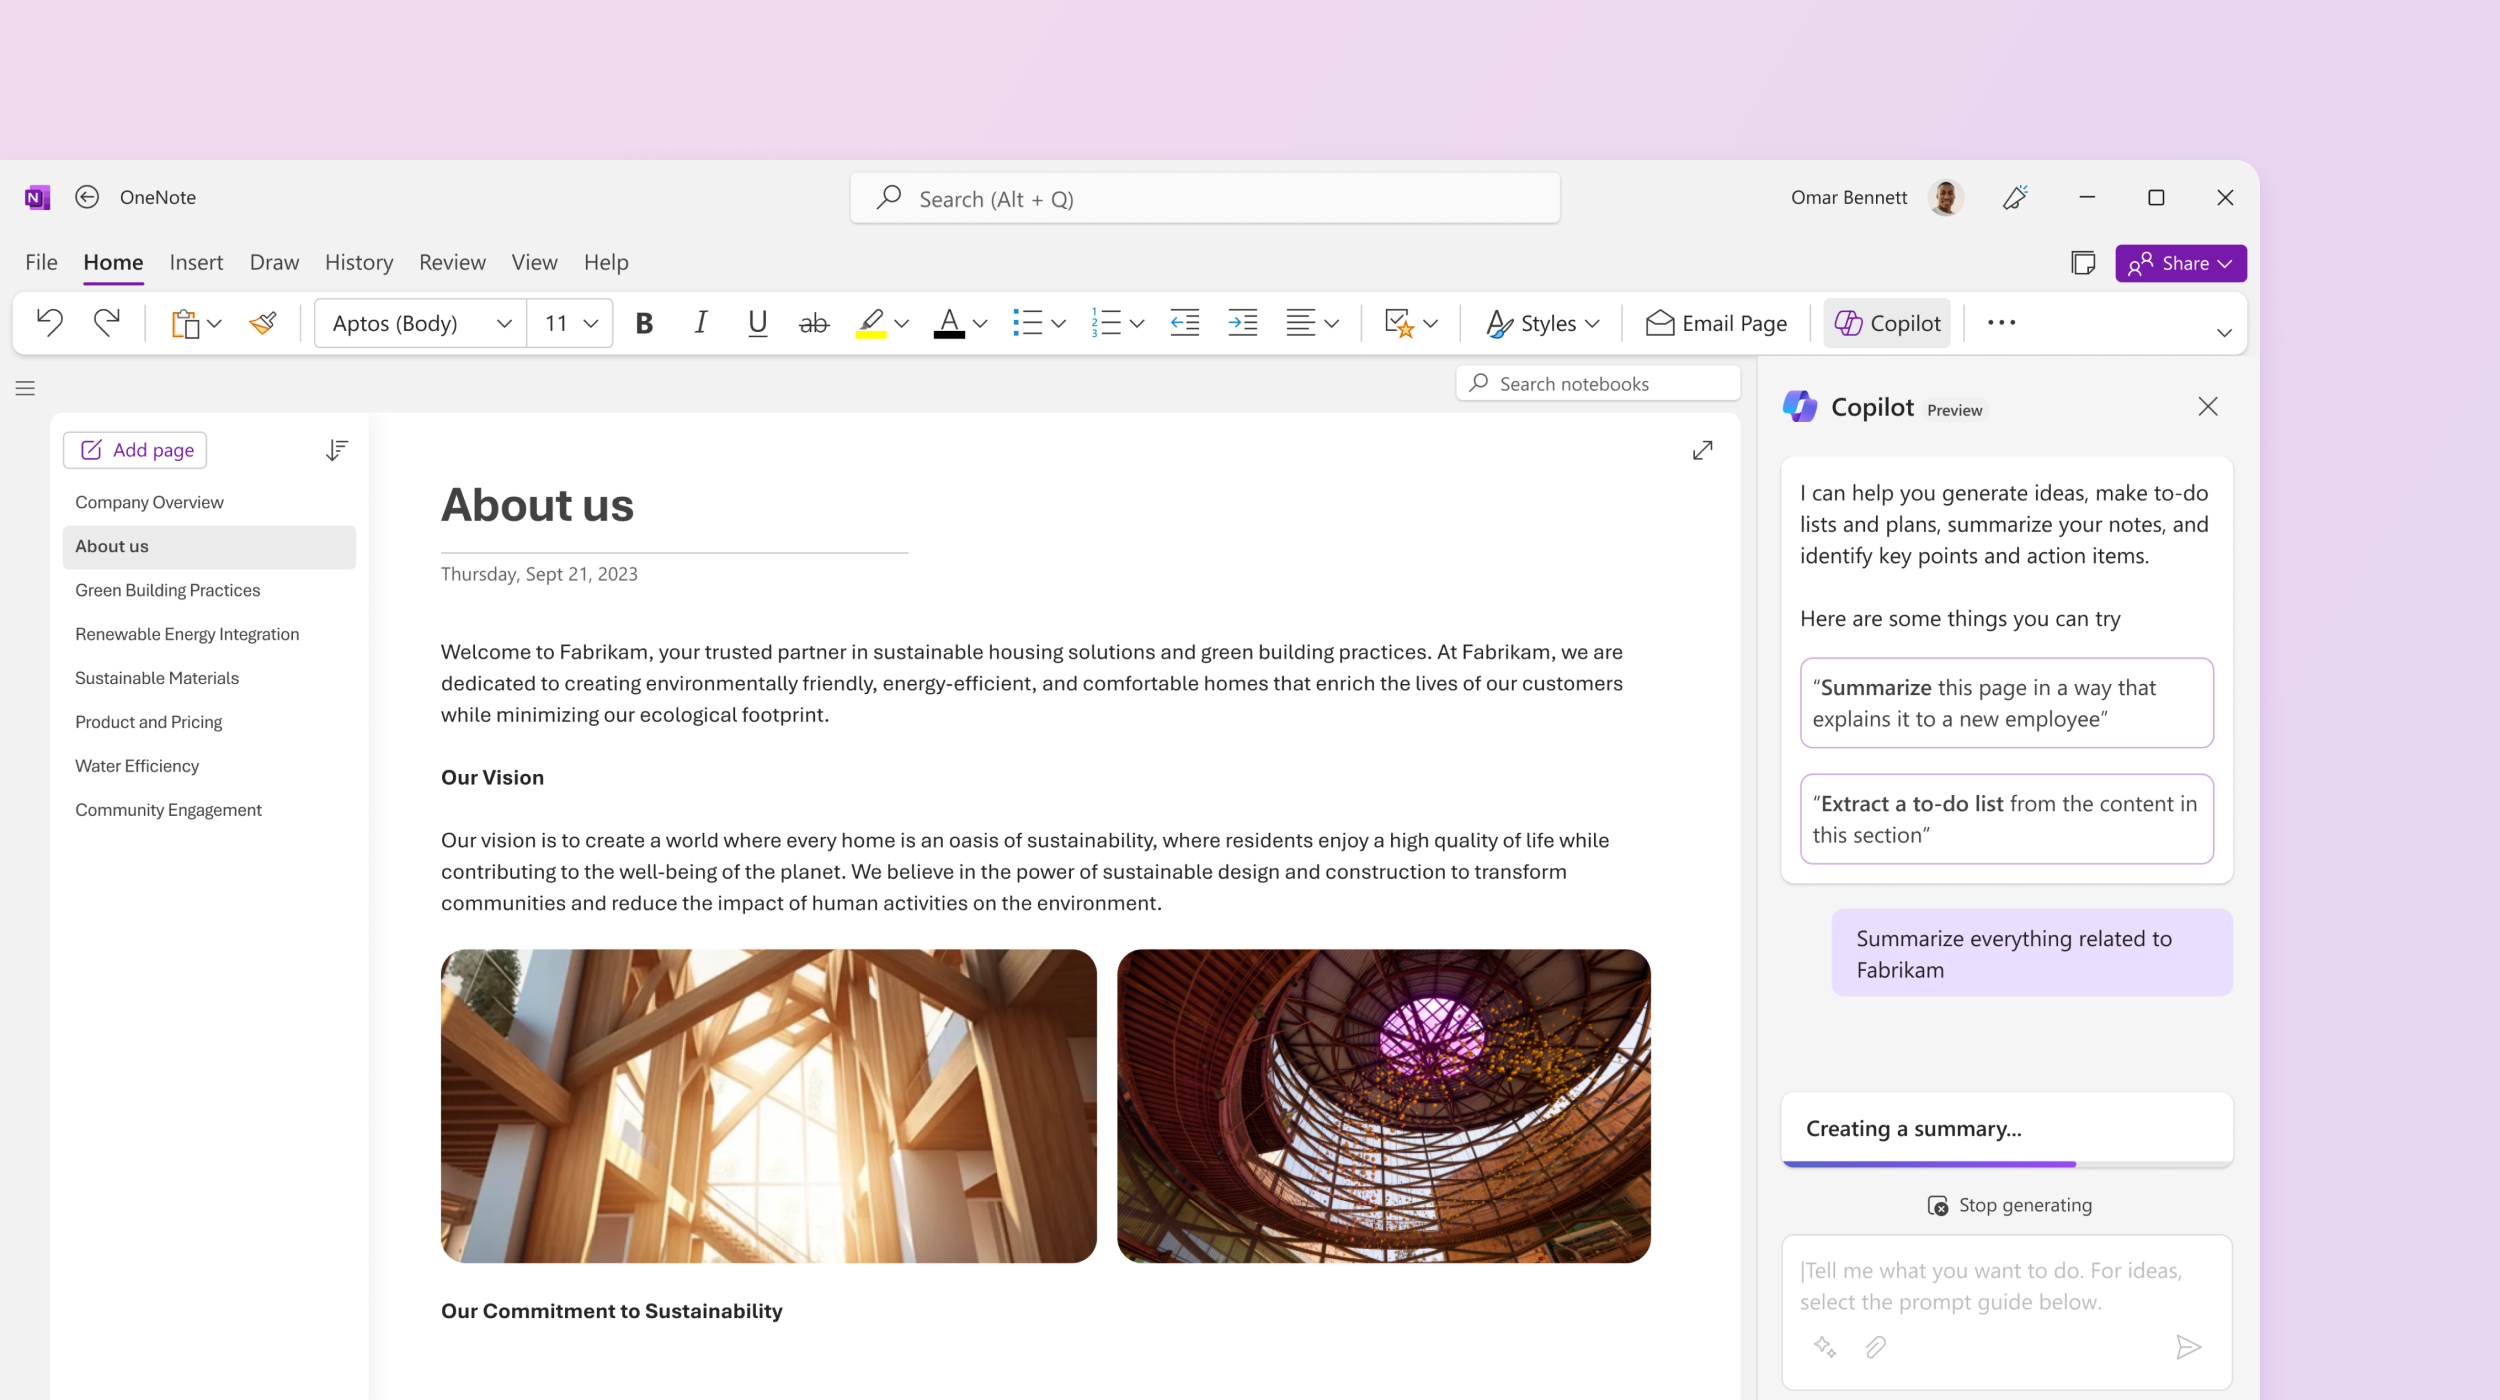Open the History menu tab

click(355, 263)
